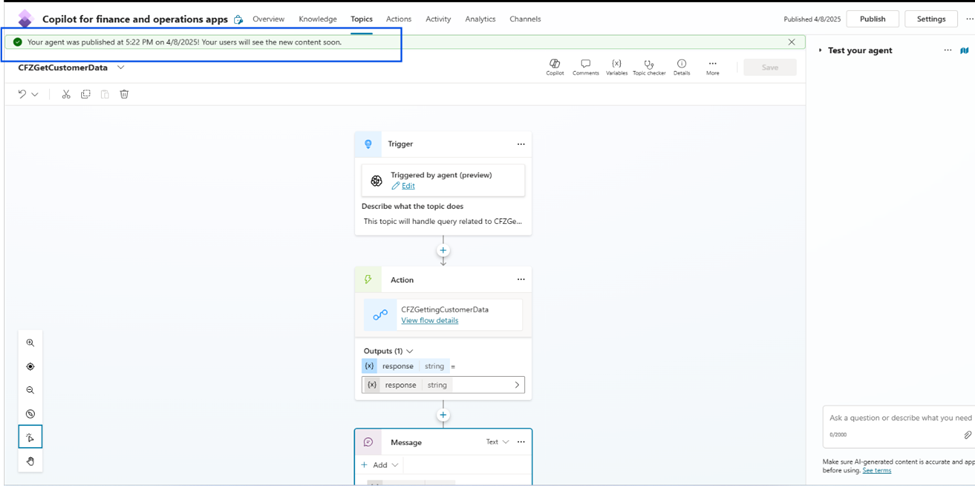This screenshot has height=486, width=975.
Task: Click the agent edit icon beside the title
Action: [238, 20]
